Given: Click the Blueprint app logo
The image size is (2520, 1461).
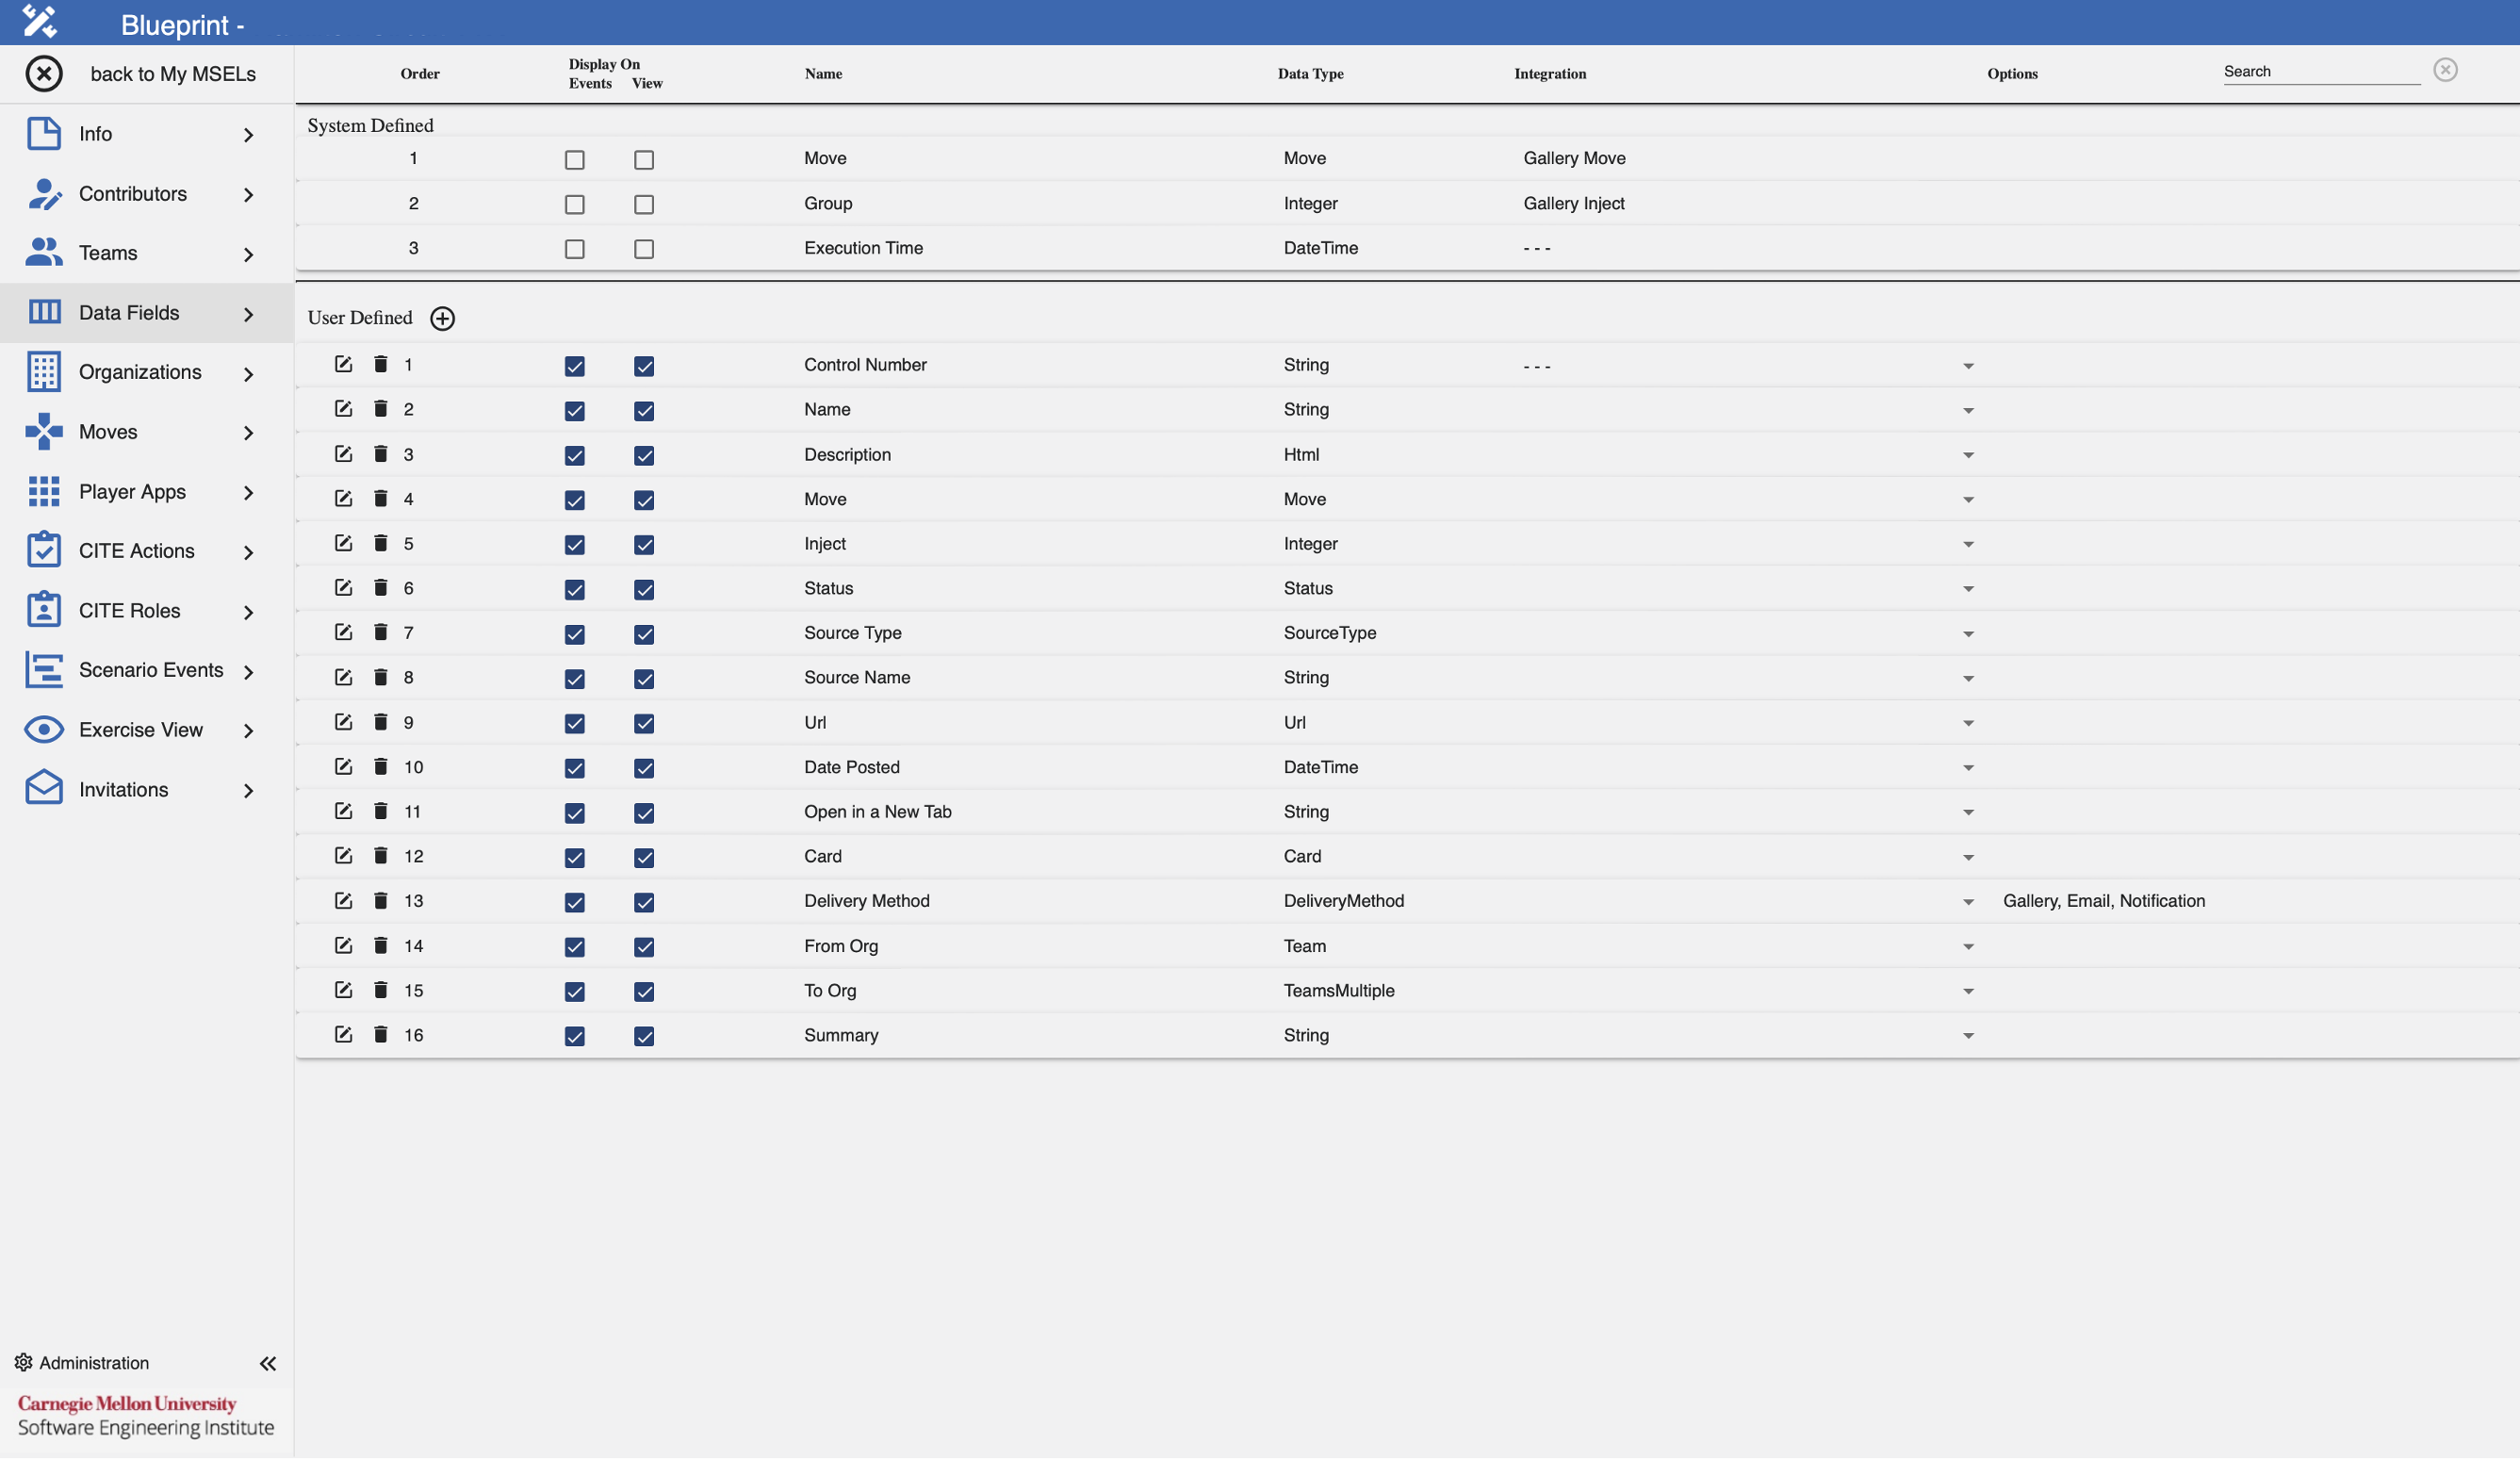Looking at the screenshot, I should pyautogui.click(x=39, y=21).
